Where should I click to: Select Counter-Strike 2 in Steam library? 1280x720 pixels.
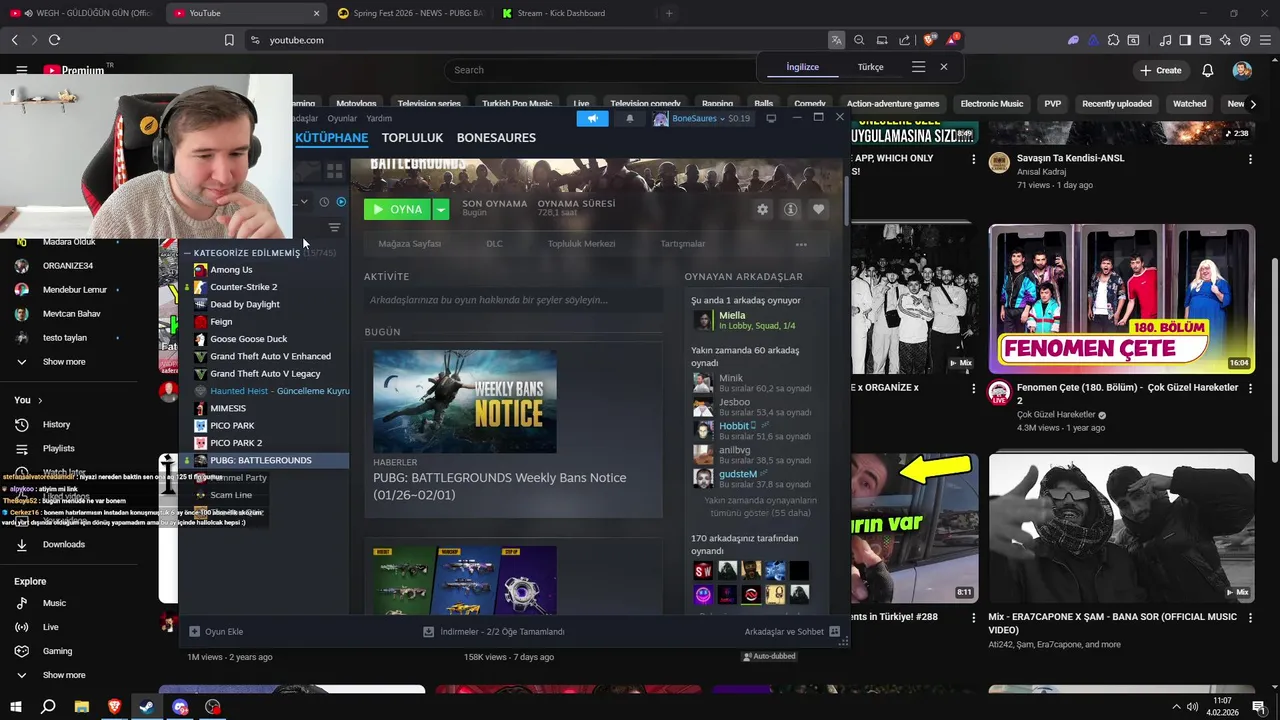point(243,287)
